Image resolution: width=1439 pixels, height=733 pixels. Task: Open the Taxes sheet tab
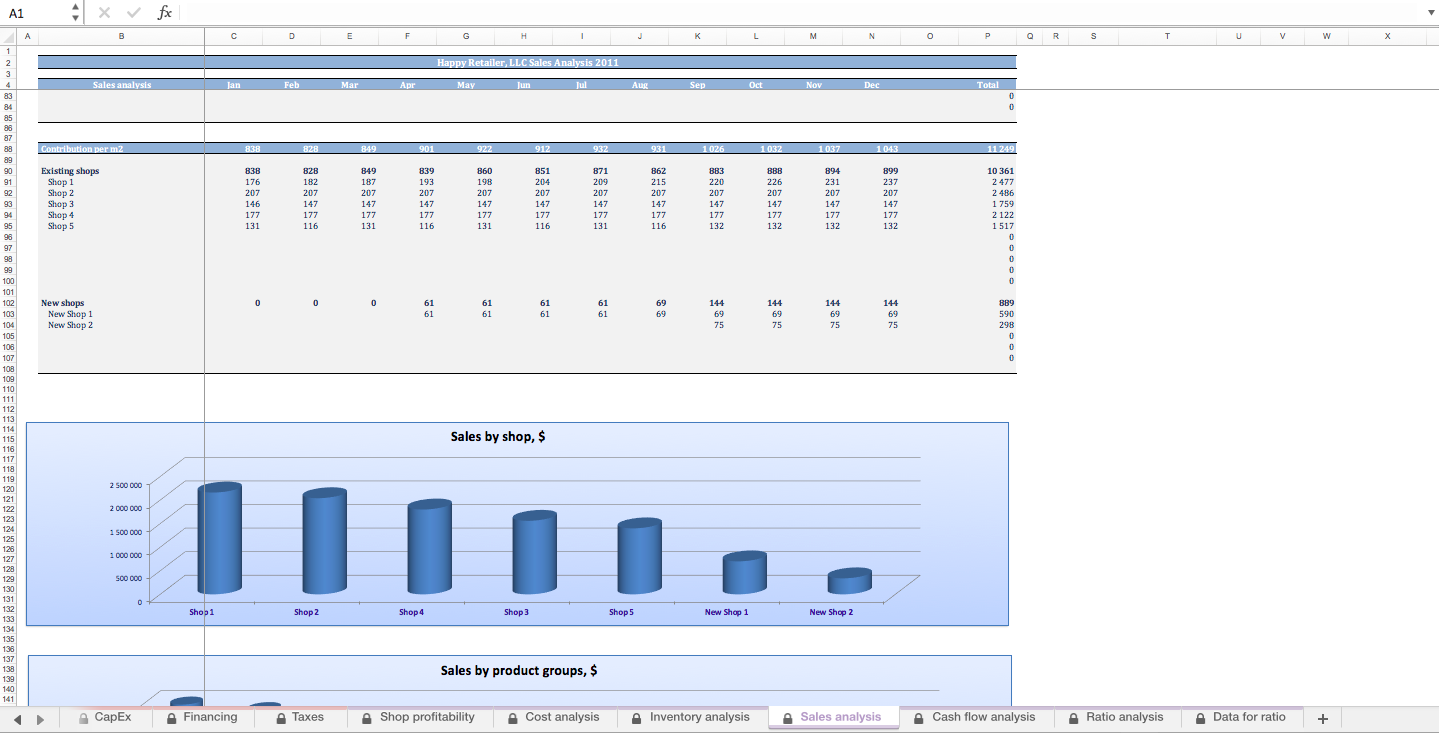[x=300, y=717]
